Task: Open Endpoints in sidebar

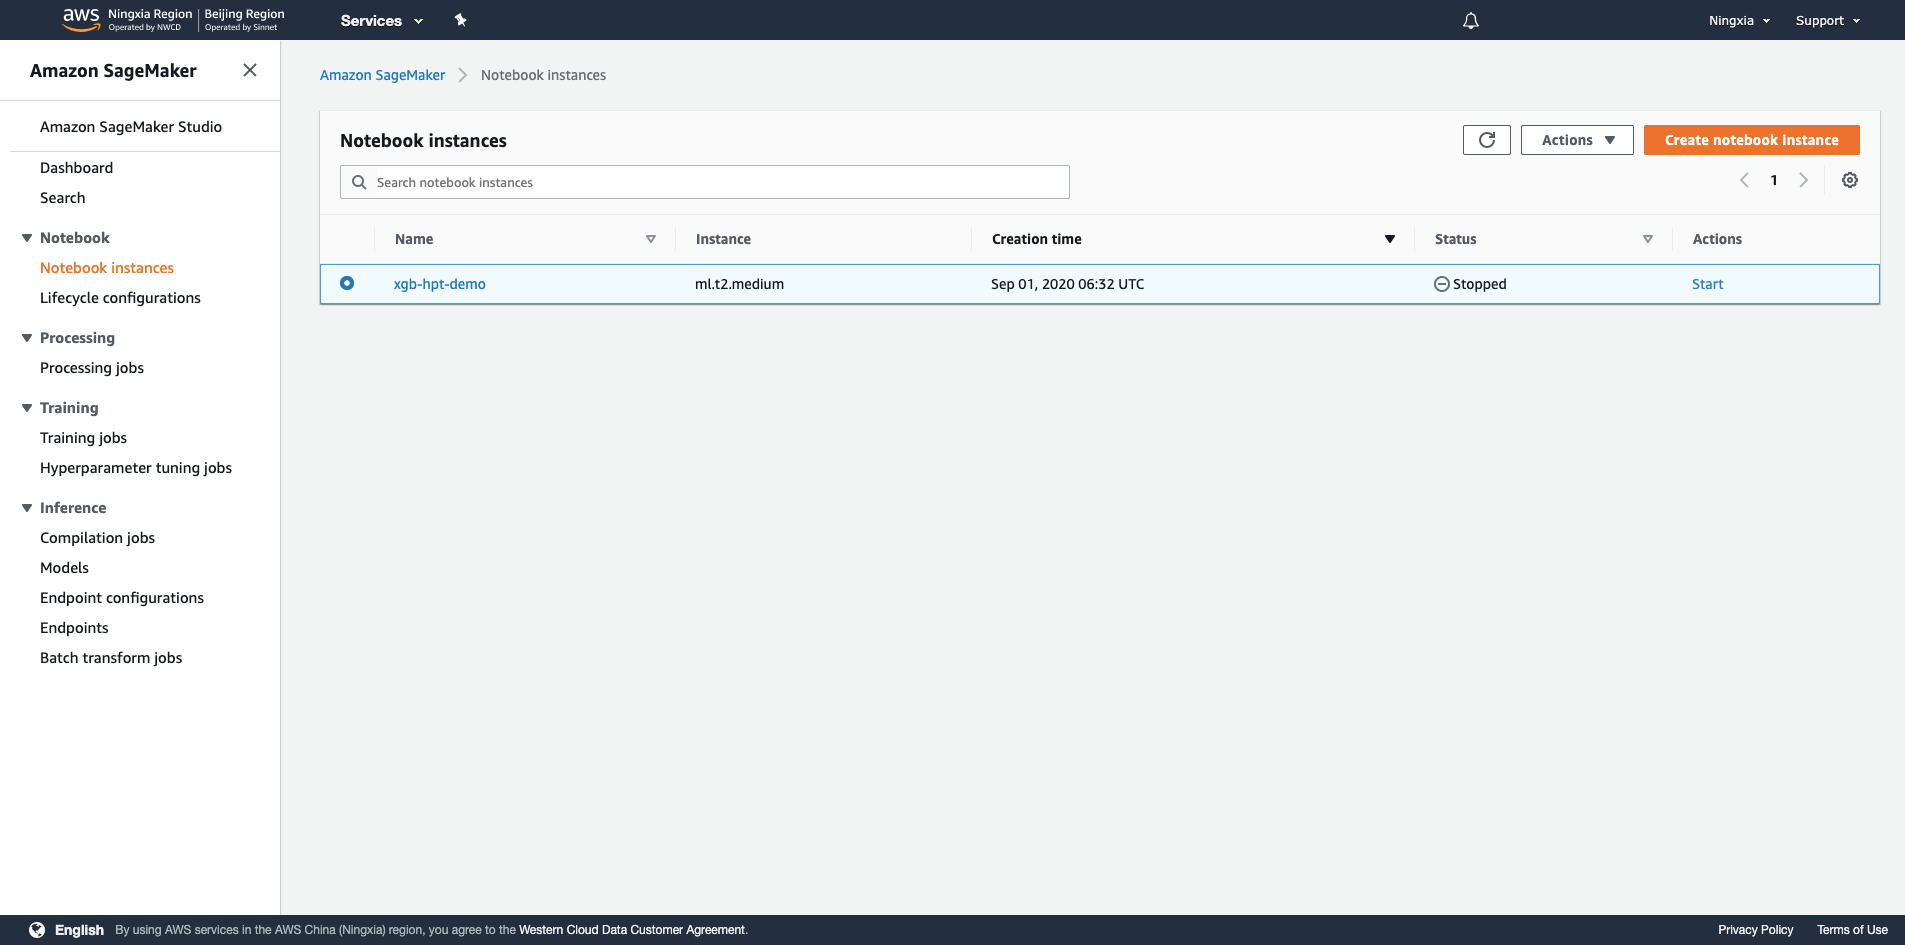Action: click(74, 628)
